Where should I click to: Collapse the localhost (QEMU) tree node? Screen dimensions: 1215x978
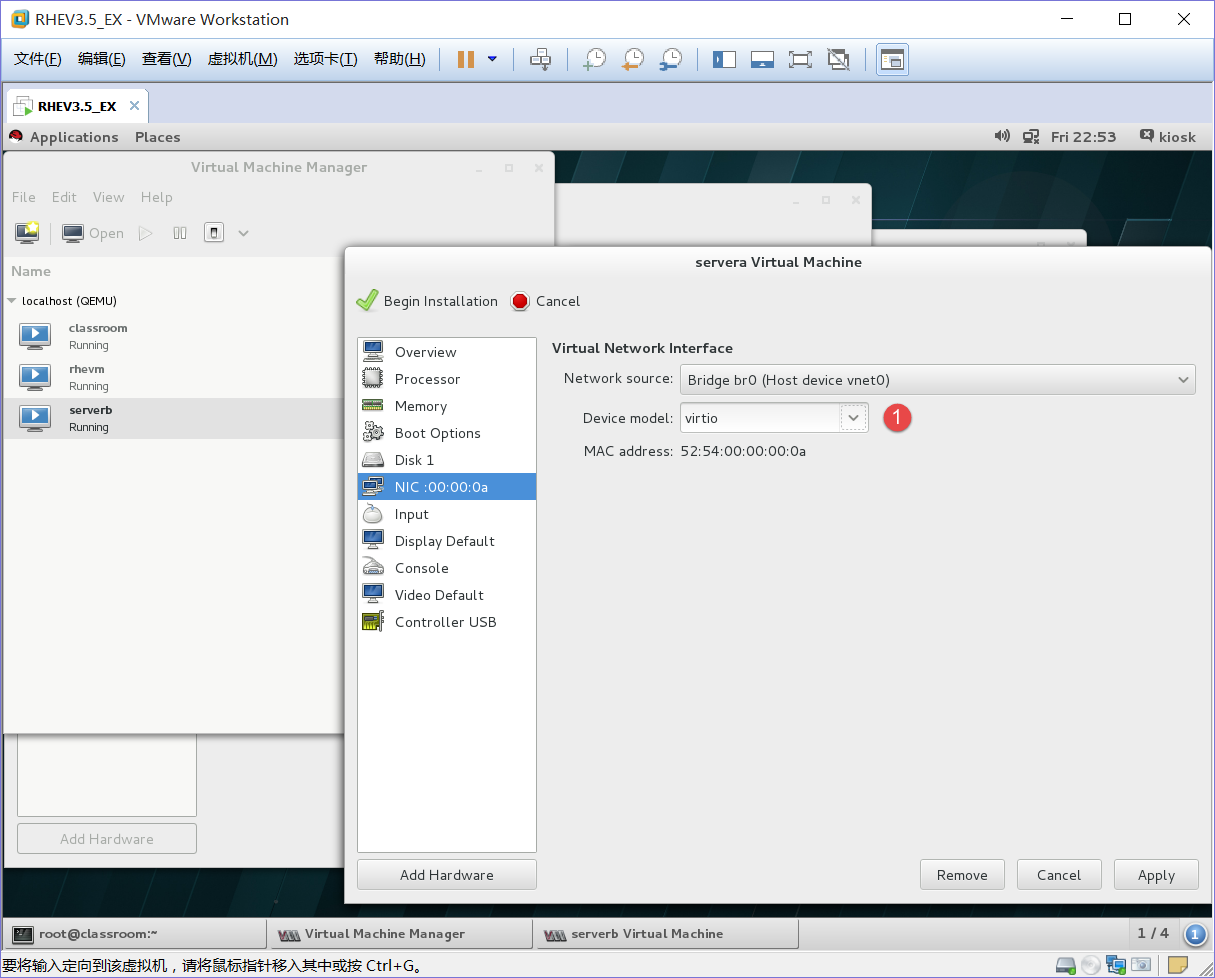tap(12, 301)
